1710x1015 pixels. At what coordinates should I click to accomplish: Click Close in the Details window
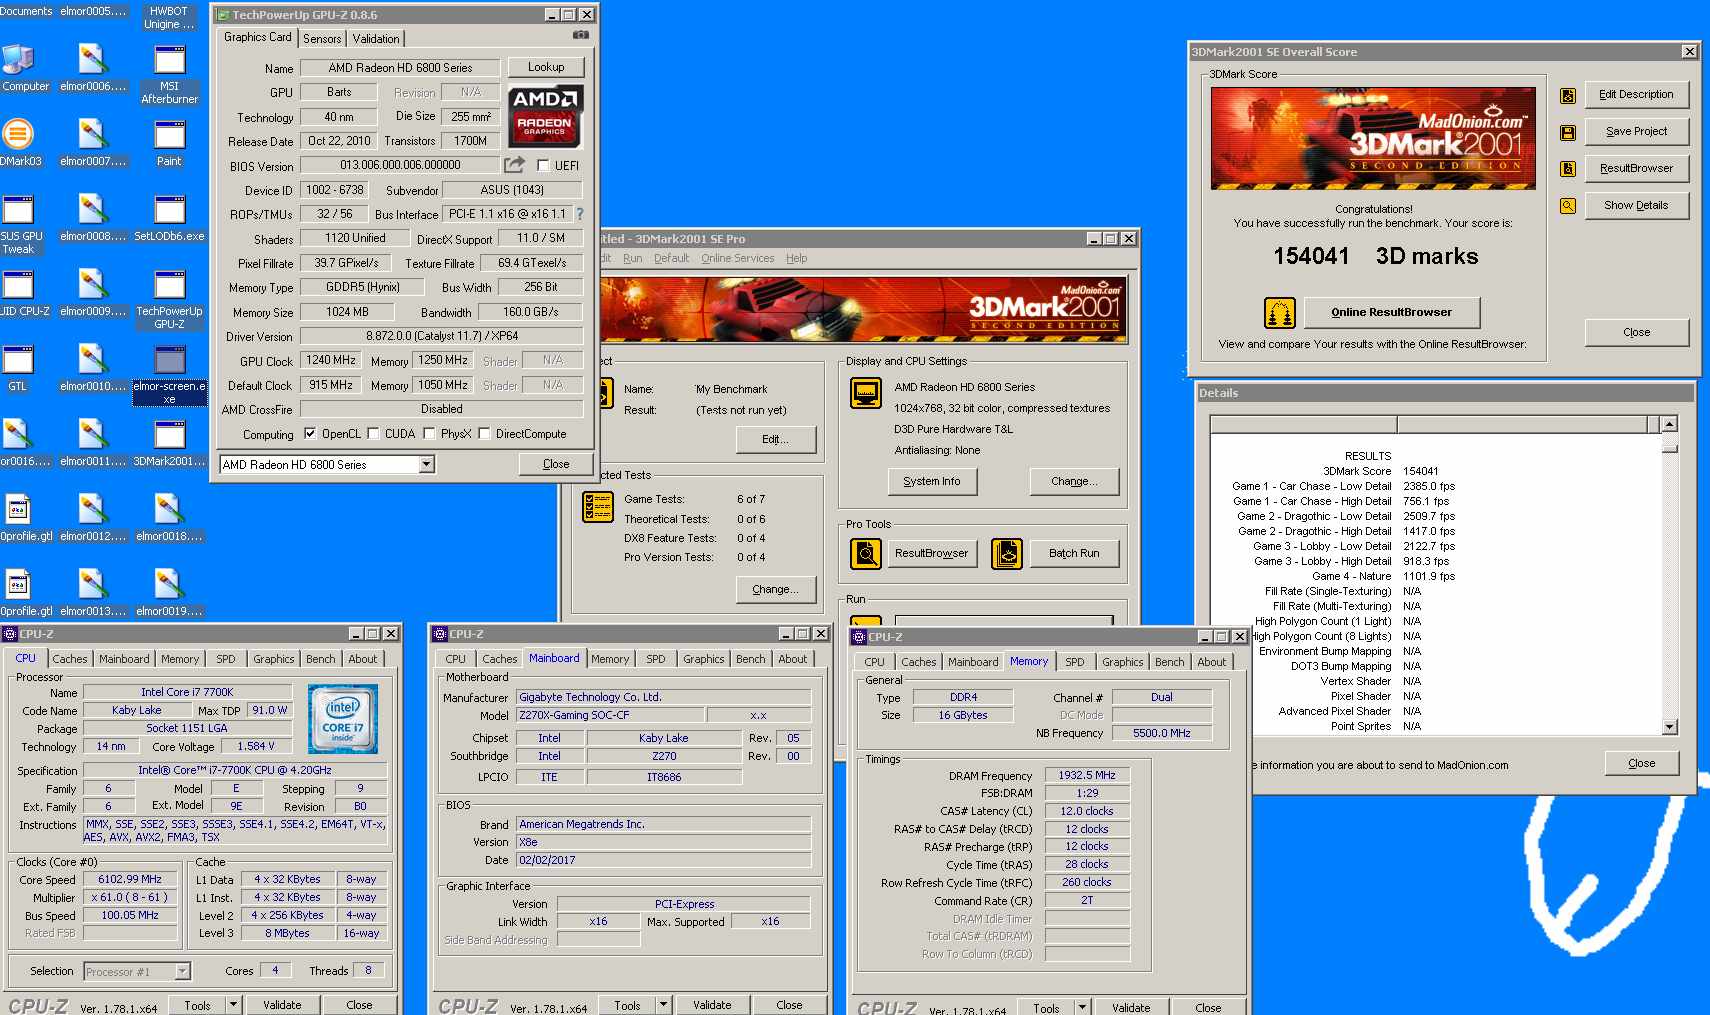tap(1641, 763)
